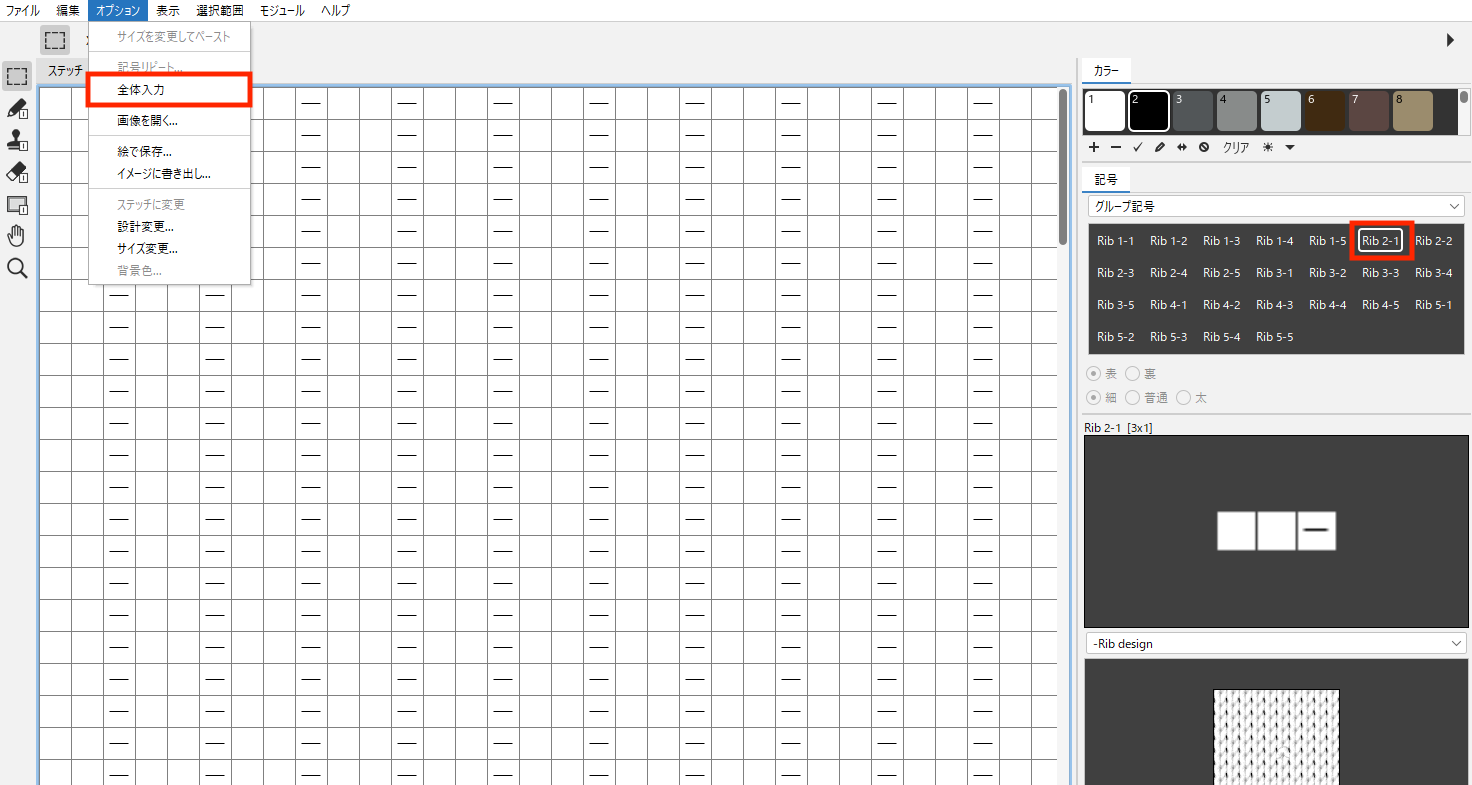This screenshot has height=785, width=1472.
Task: Click the color palette scrollbar
Action: (1464, 97)
